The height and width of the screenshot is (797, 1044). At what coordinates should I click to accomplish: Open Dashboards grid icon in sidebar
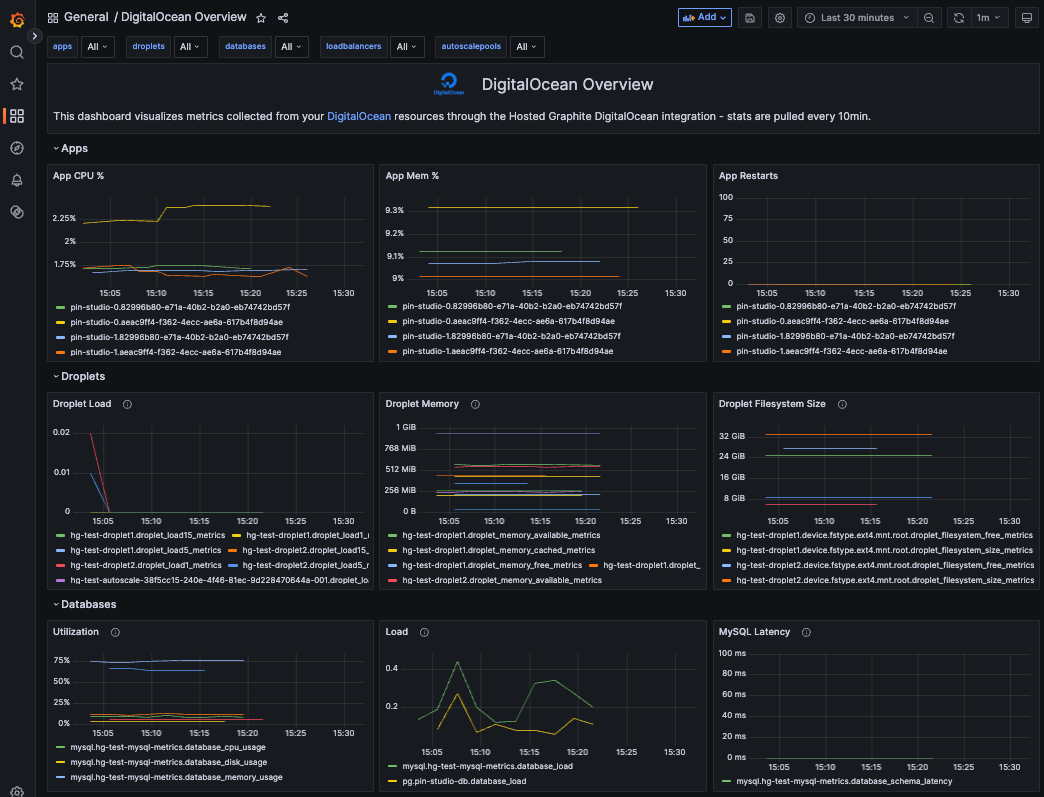click(x=17, y=116)
